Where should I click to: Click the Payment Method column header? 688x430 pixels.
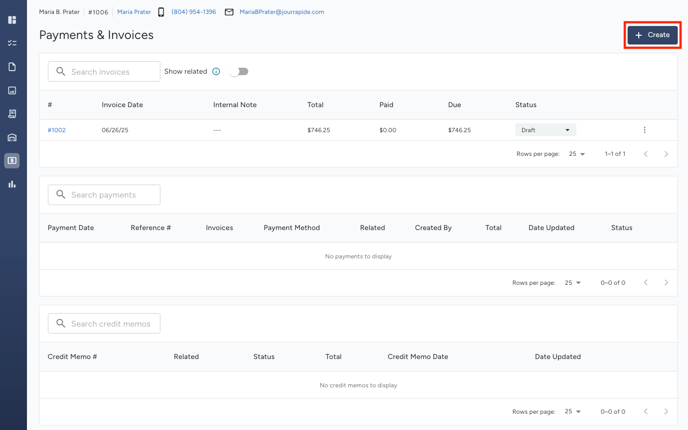point(292,228)
